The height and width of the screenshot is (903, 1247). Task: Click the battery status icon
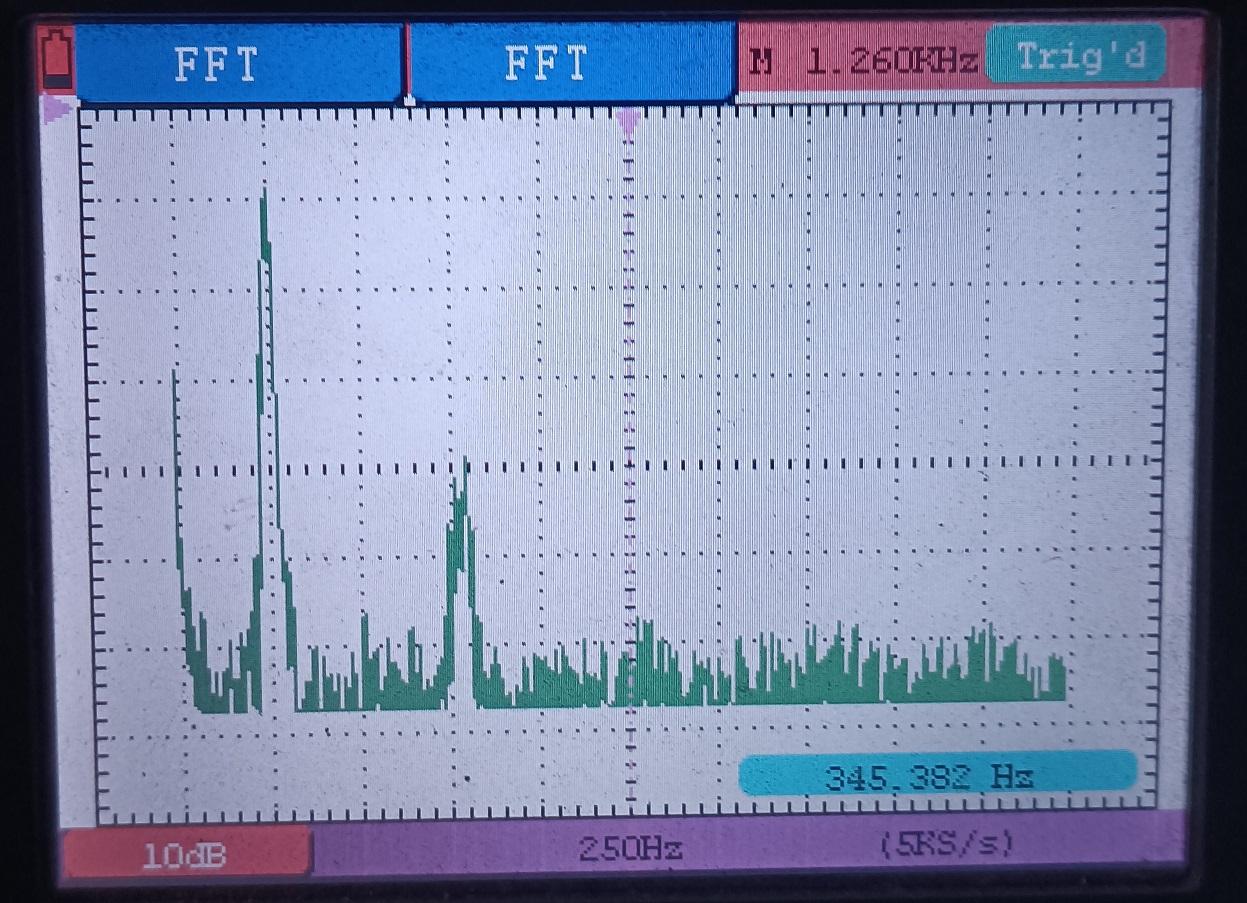click(55, 62)
